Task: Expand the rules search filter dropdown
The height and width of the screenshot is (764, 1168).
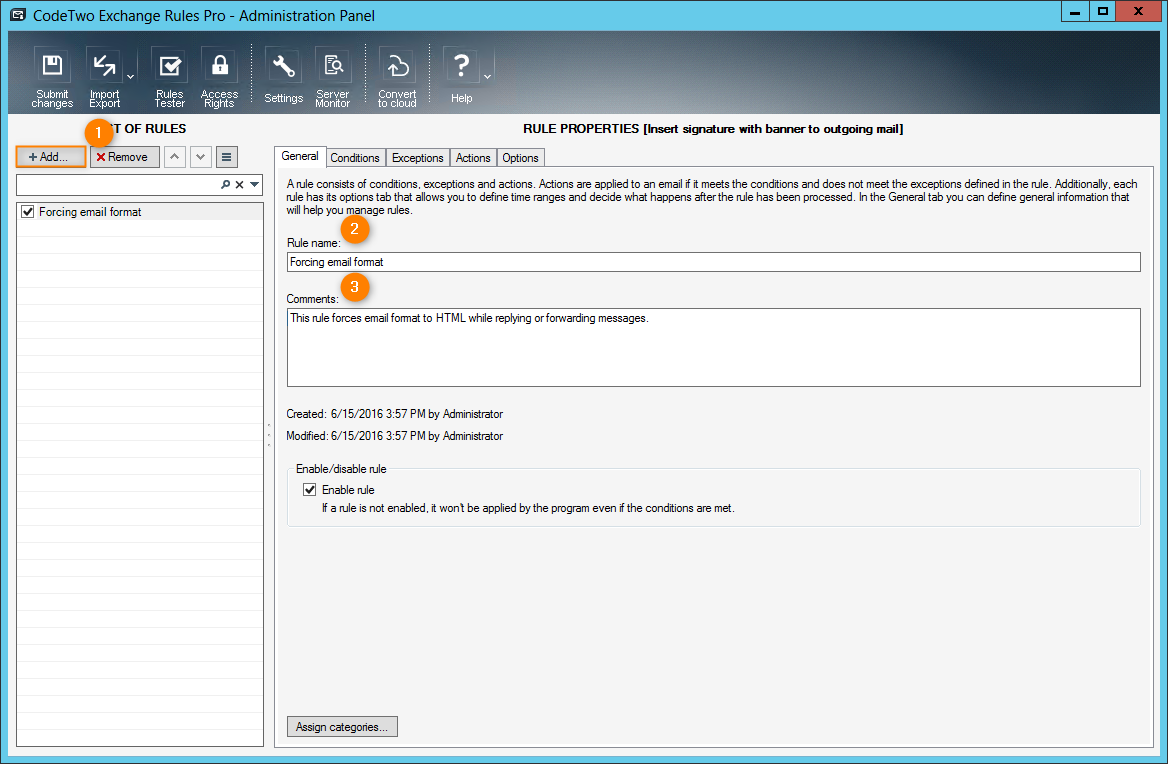Action: click(255, 185)
